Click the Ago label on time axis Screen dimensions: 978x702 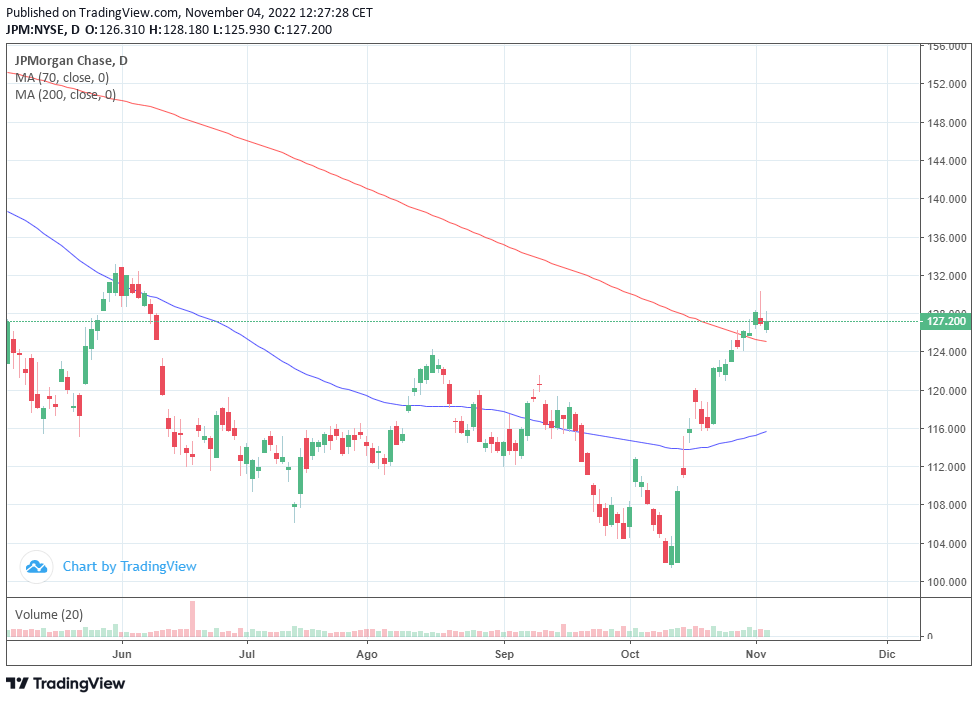point(367,654)
